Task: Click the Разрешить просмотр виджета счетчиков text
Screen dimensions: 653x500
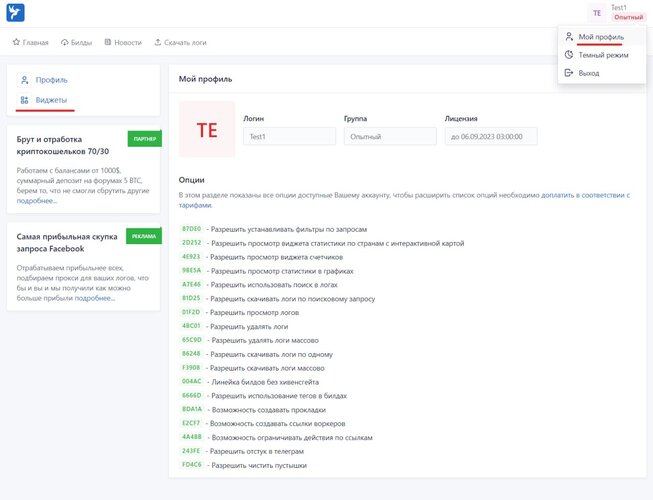Action: coord(277,257)
